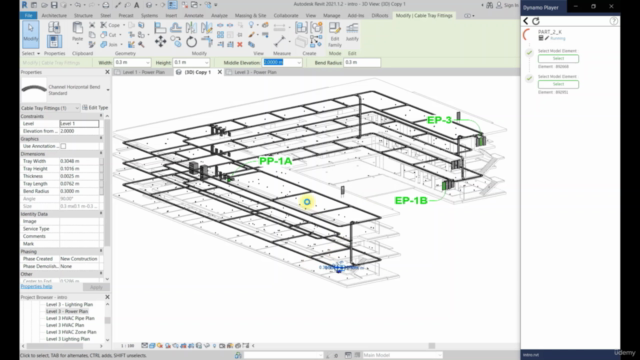Image resolution: width=640 pixels, height=360 pixels.
Task: Click the Print icon in quick access toolbar
Action: coord(105,5)
